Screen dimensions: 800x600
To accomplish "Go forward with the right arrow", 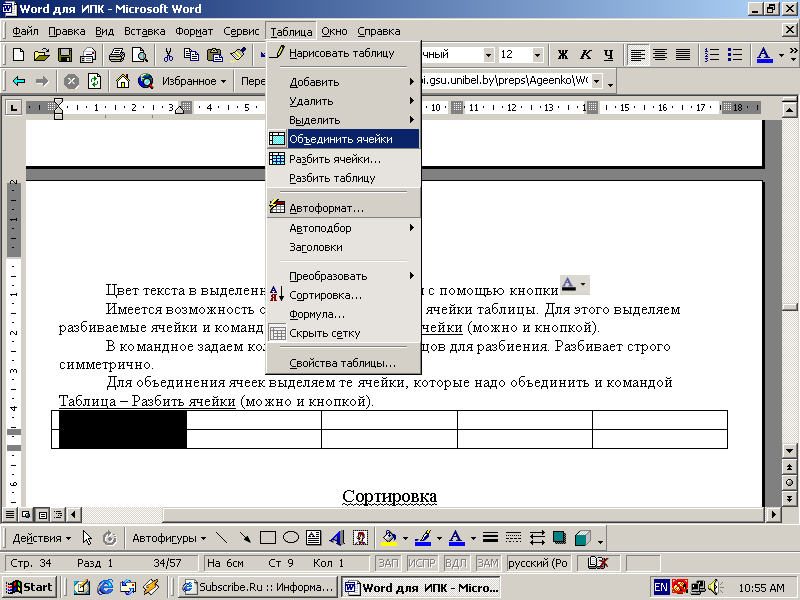I will point(42,81).
